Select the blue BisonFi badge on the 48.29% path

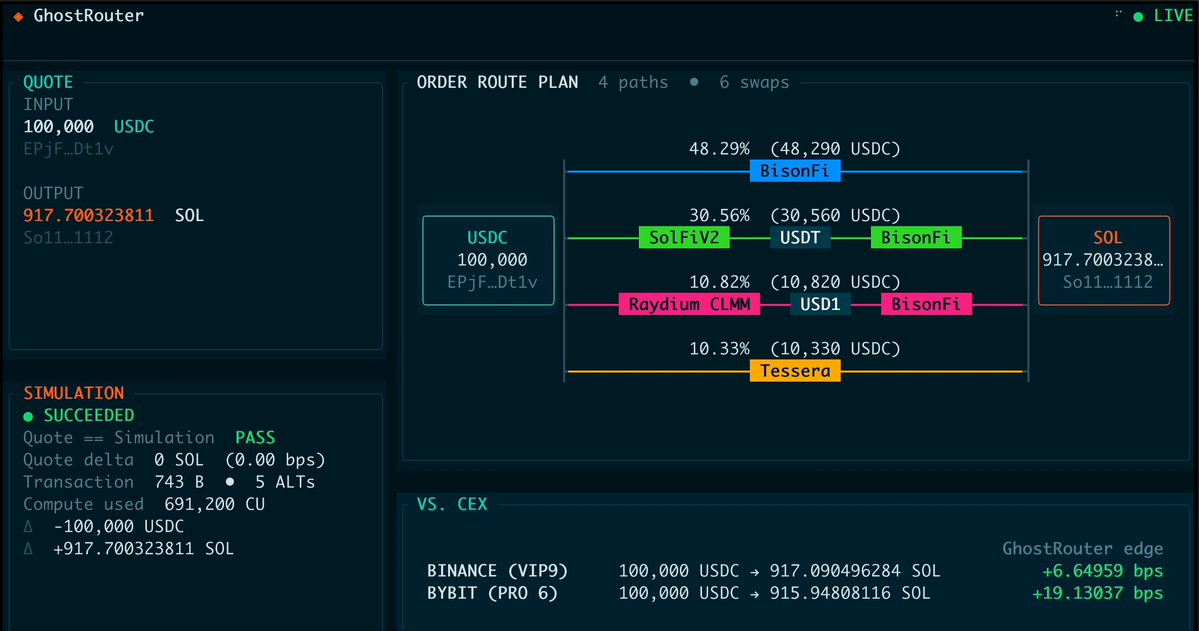tap(795, 171)
